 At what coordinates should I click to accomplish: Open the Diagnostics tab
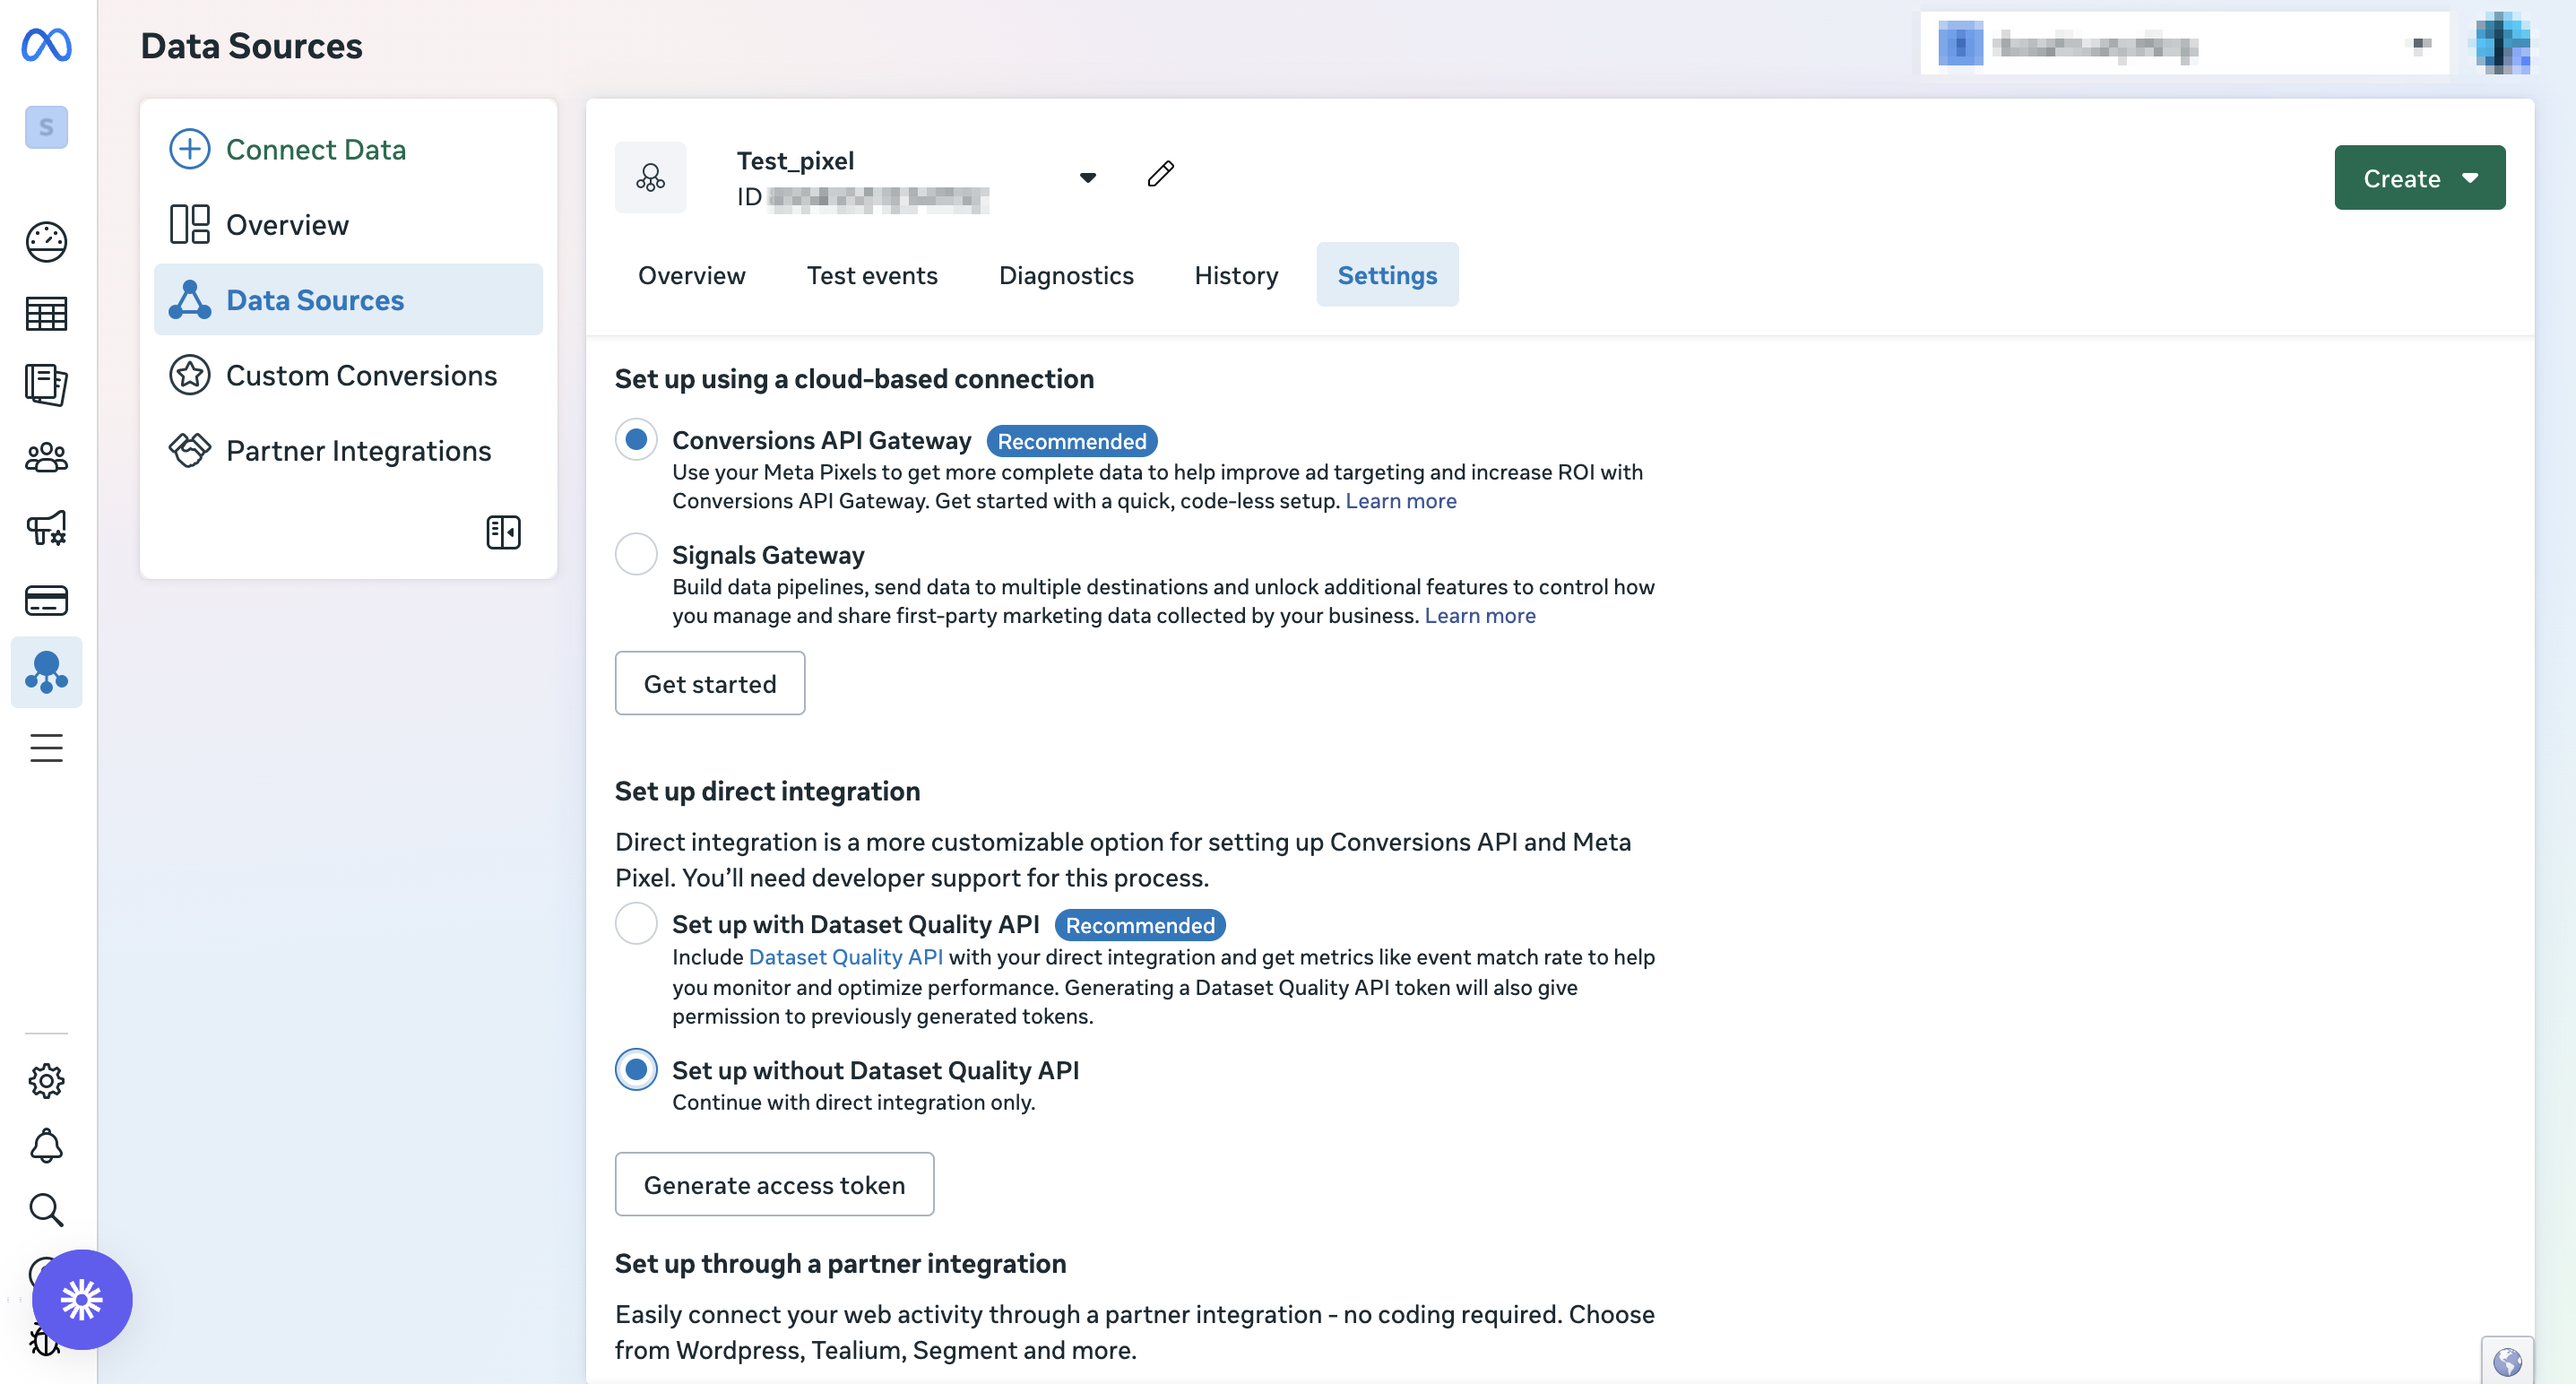coord(1066,275)
